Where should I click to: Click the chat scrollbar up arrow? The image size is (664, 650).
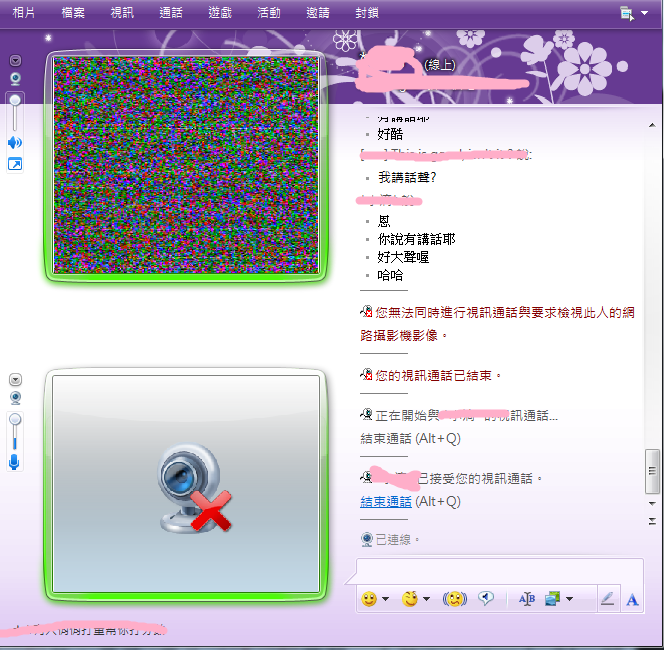tap(652, 125)
